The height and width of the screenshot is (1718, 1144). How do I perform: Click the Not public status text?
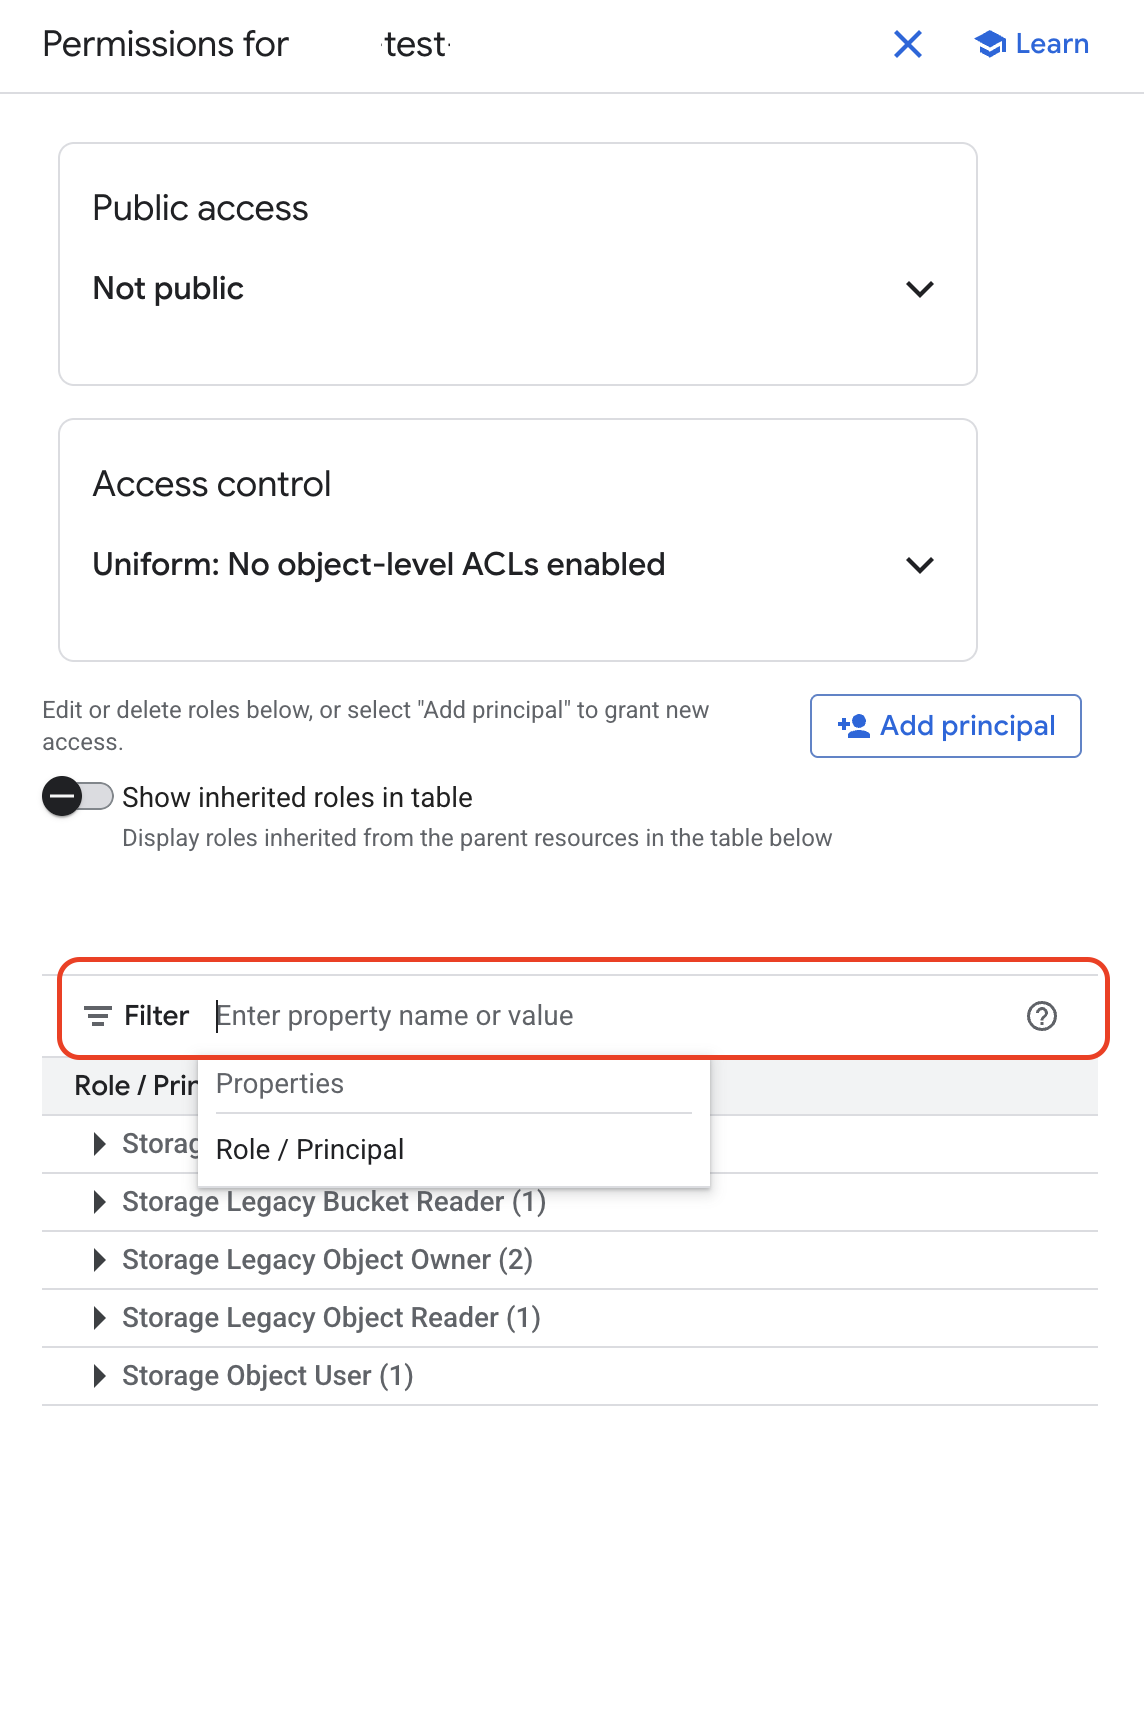[x=168, y=289]
